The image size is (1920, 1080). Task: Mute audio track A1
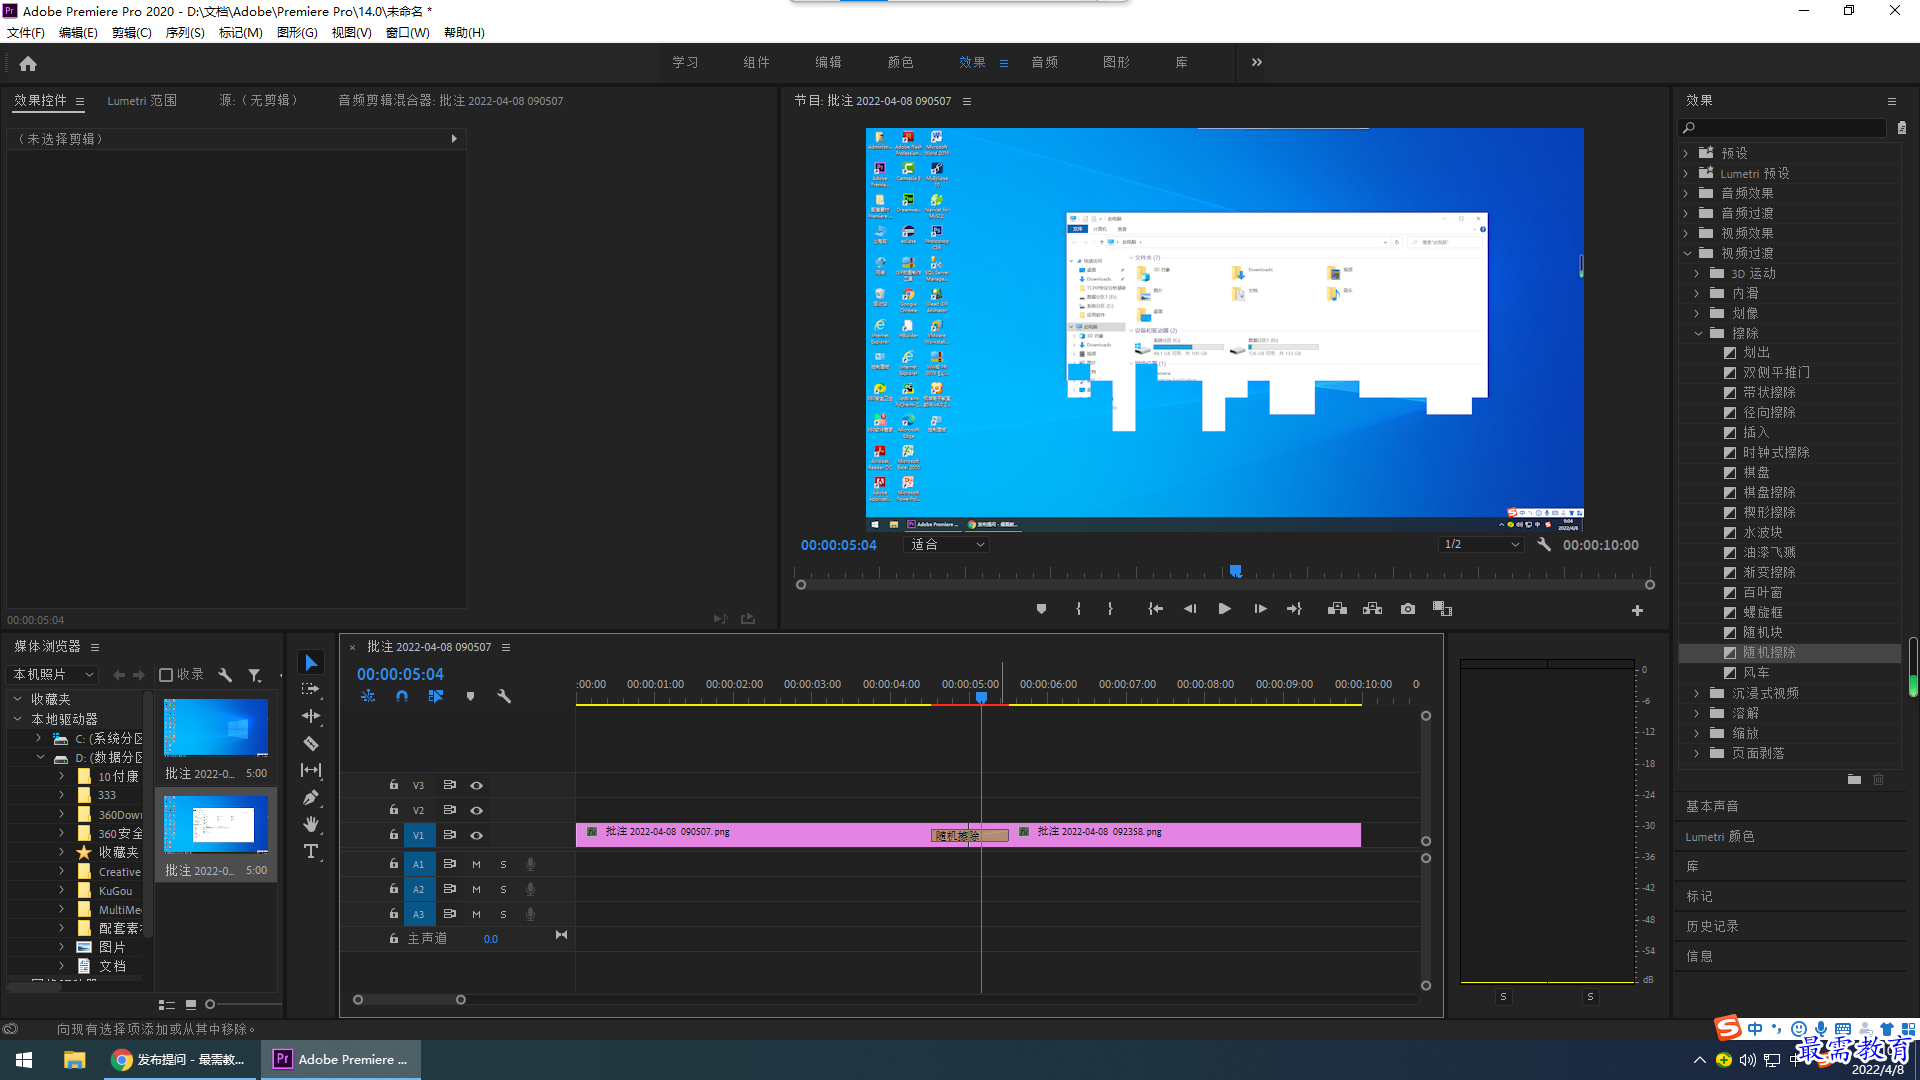click(476, 864)
